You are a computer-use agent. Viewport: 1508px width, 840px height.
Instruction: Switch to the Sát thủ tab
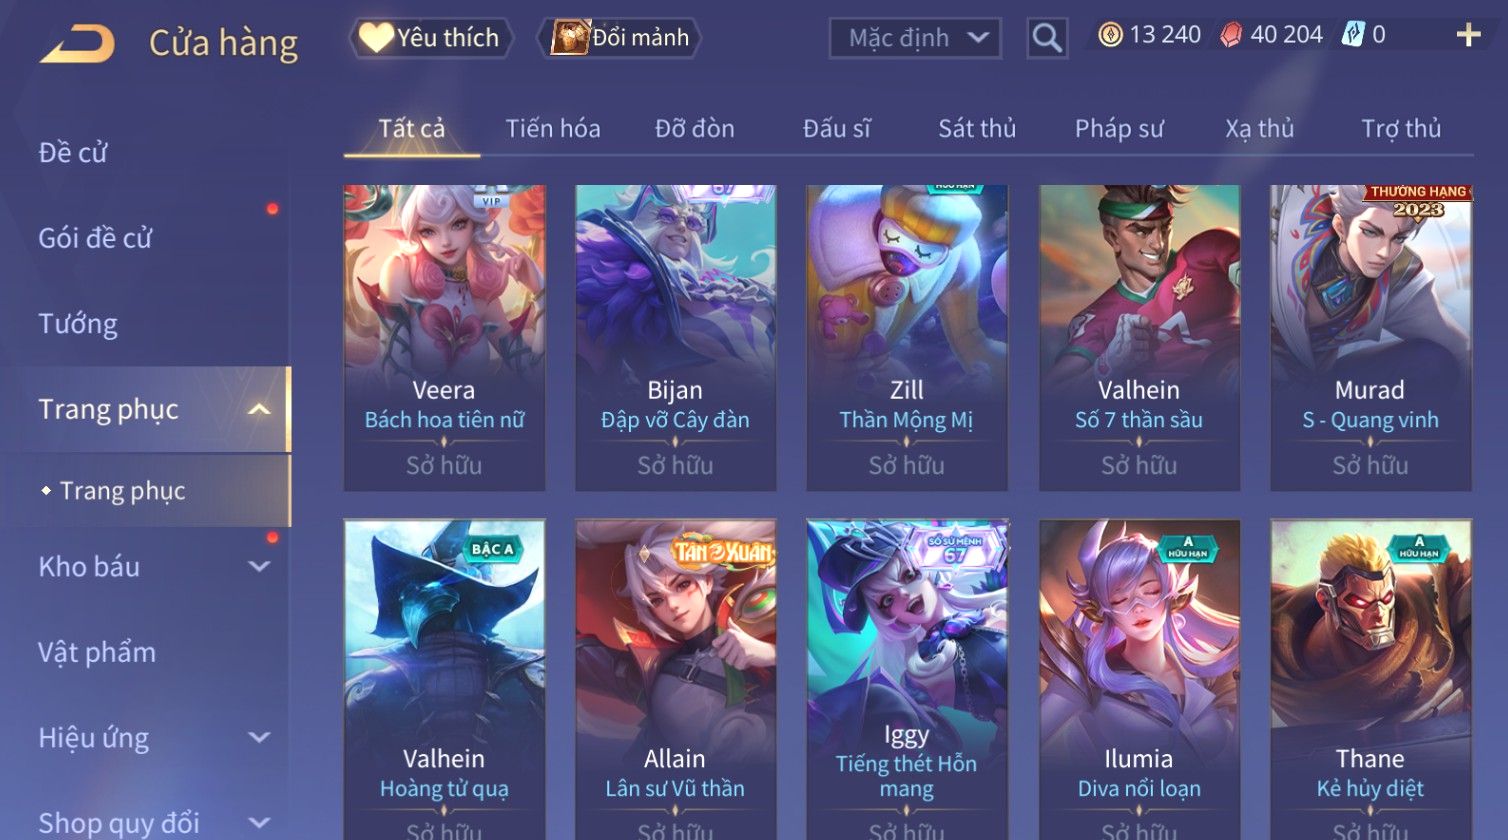(x=977, y=128)
